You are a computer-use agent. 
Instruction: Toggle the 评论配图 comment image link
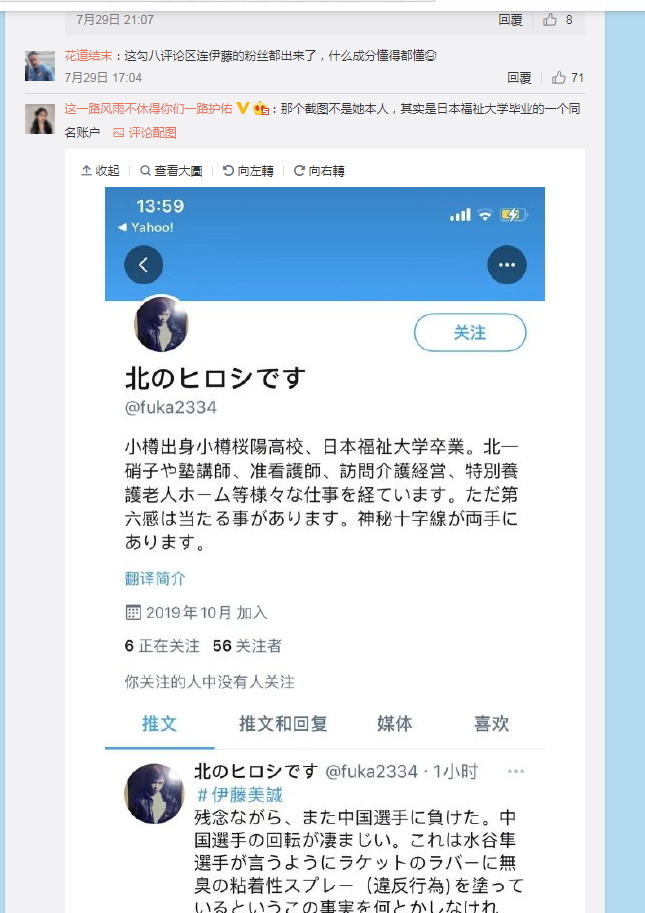click(x=145, y=133)
